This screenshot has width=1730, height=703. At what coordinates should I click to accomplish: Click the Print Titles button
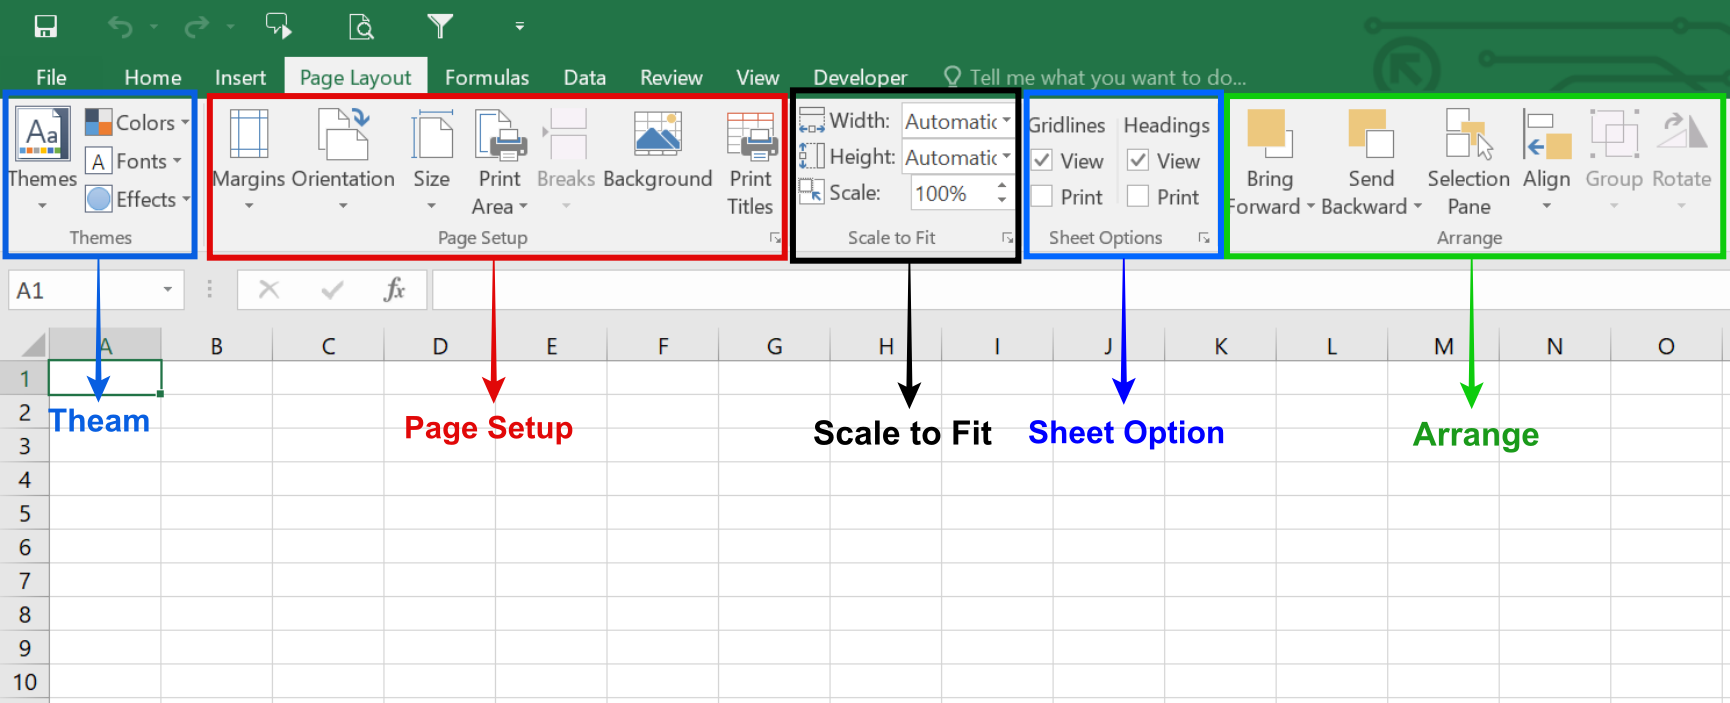[751, 162]
